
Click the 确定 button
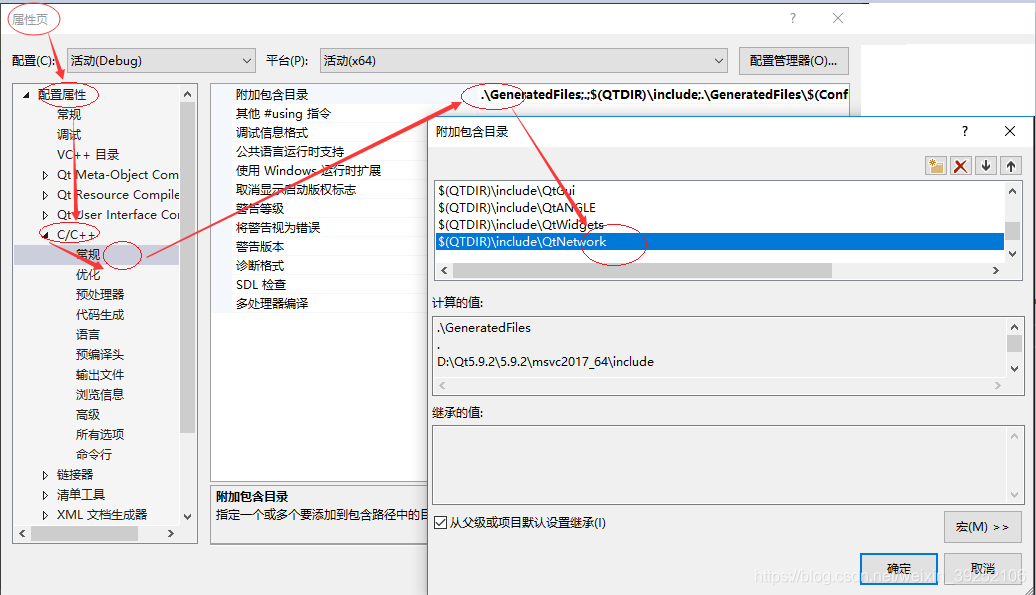click(899, 568)
